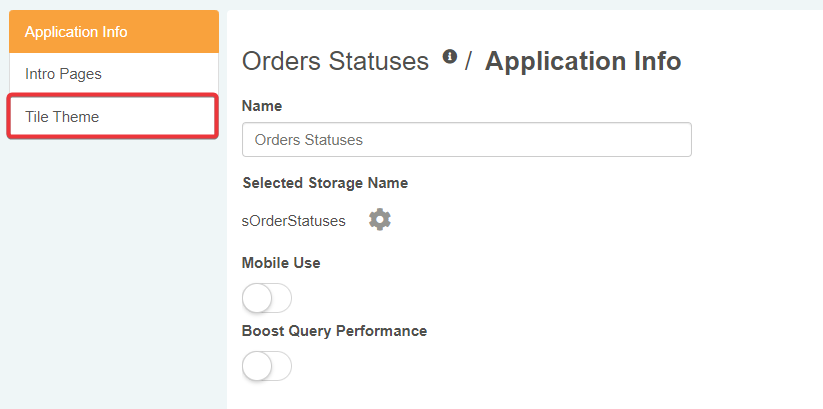Screen dimensions: 823x409
Task: Click empty sidebar area below Tile Theme
Action: [113, 270]
